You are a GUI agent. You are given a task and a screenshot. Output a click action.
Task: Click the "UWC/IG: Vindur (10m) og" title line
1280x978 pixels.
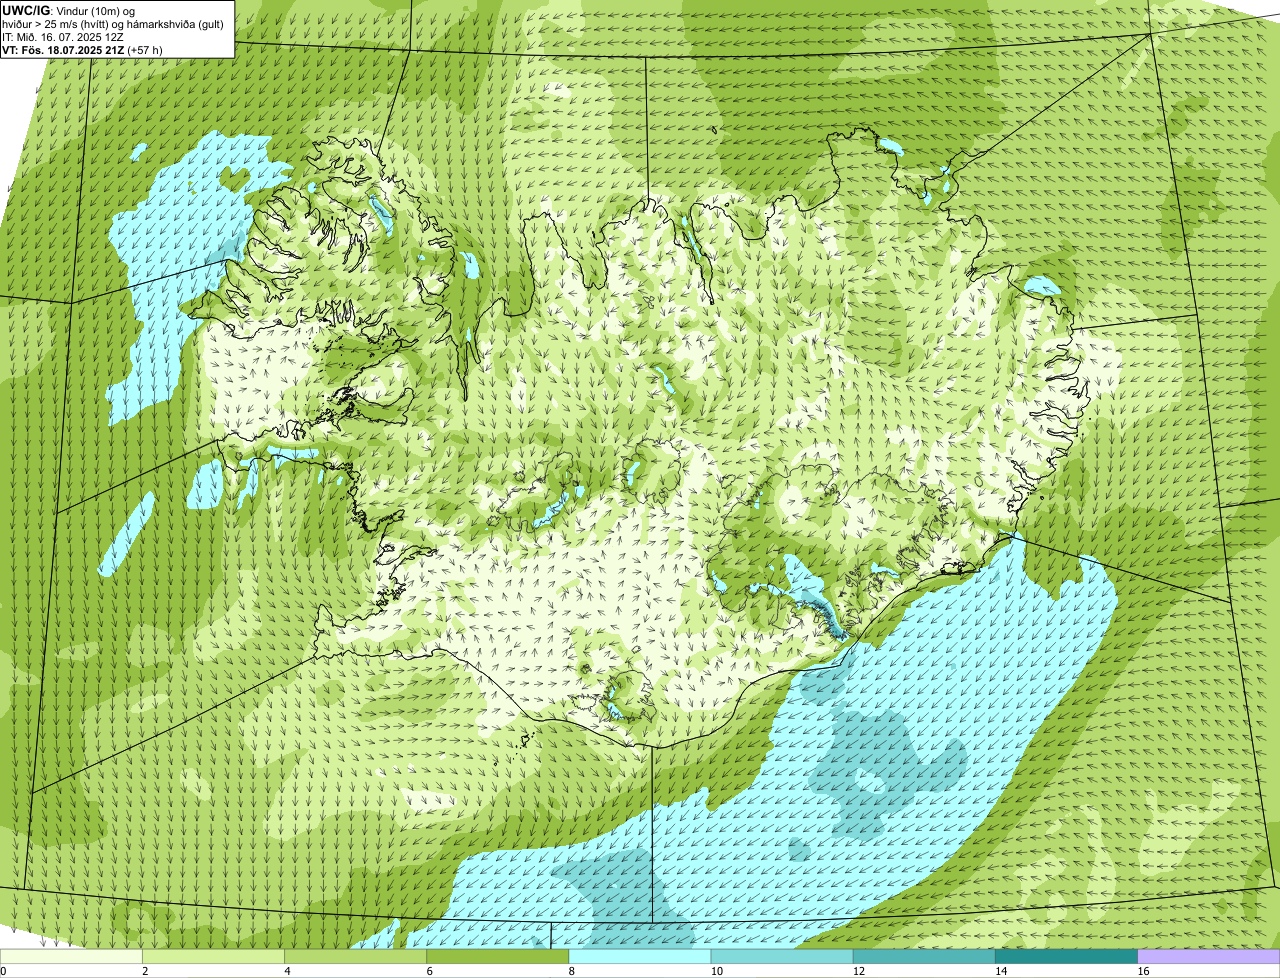click(x=69, y=10)
